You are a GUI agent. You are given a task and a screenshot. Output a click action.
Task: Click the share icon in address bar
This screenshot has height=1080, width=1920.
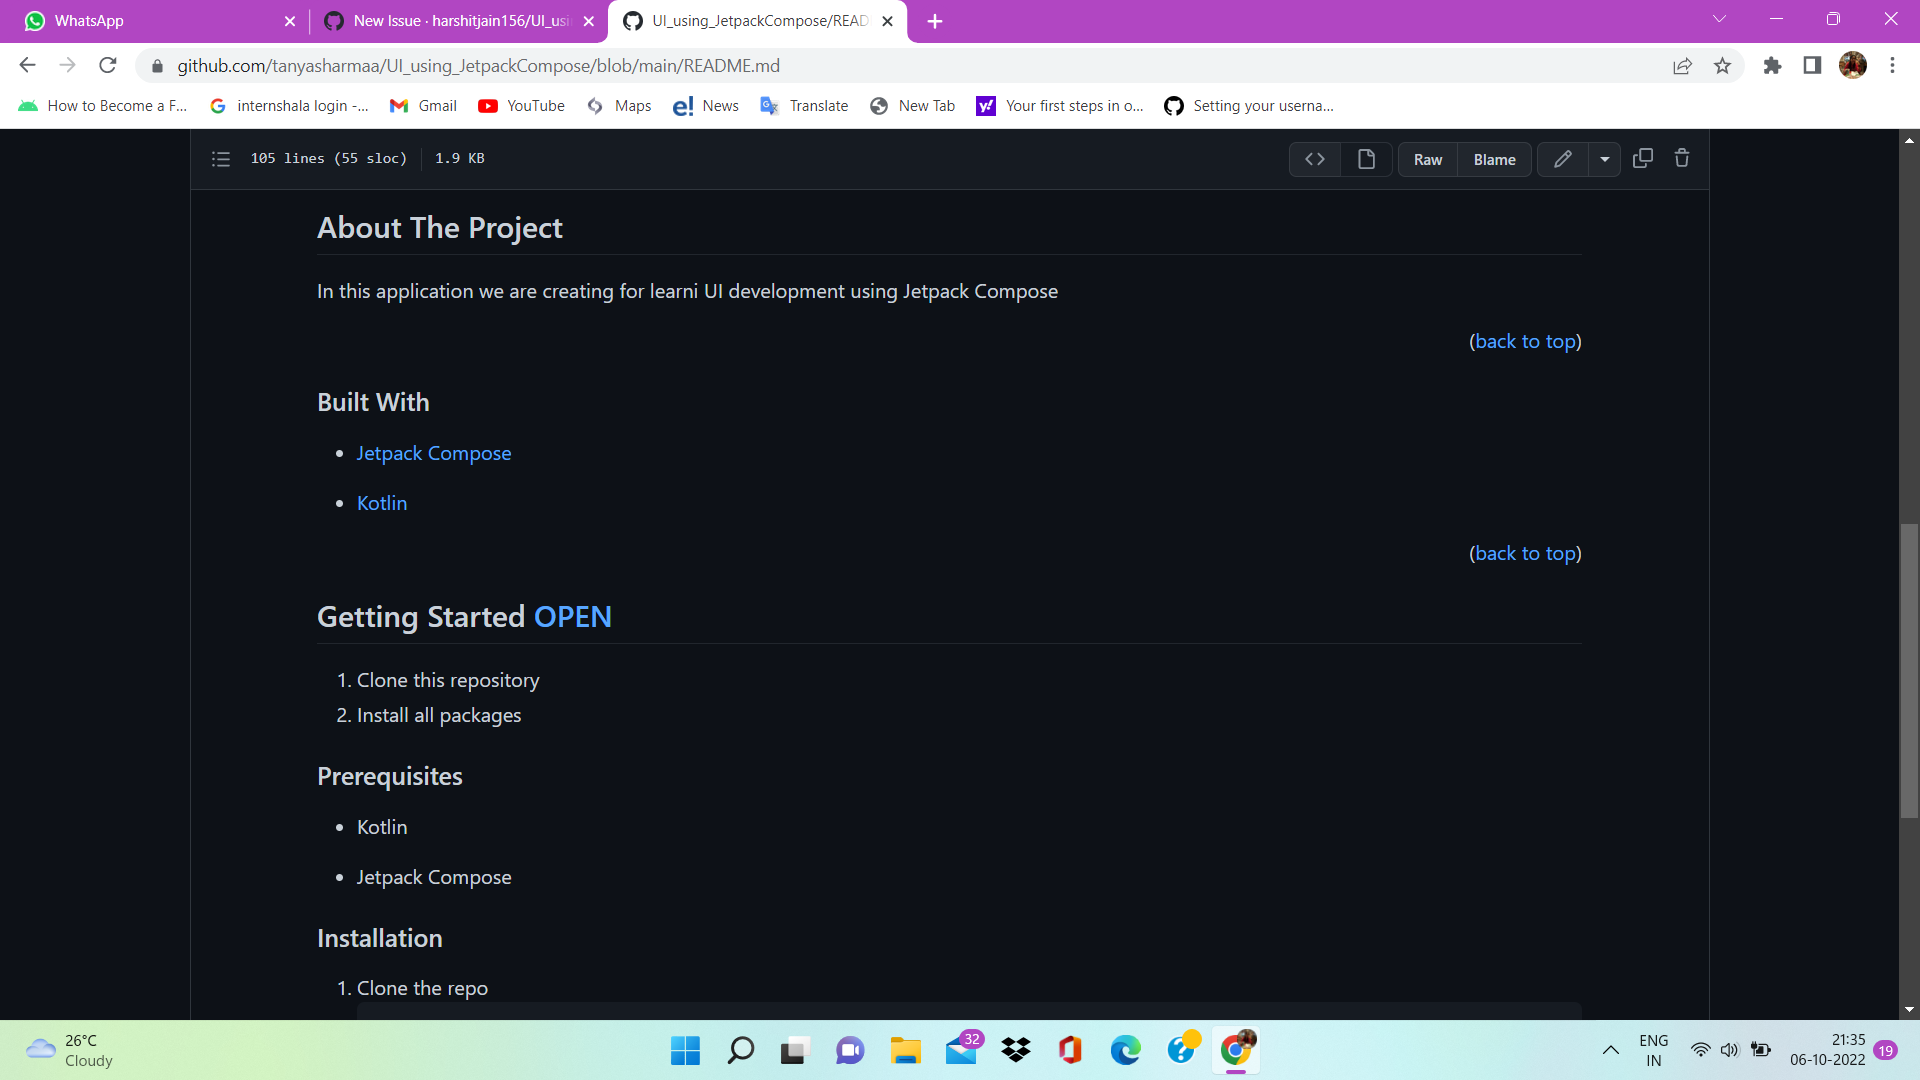(1683, 65)
